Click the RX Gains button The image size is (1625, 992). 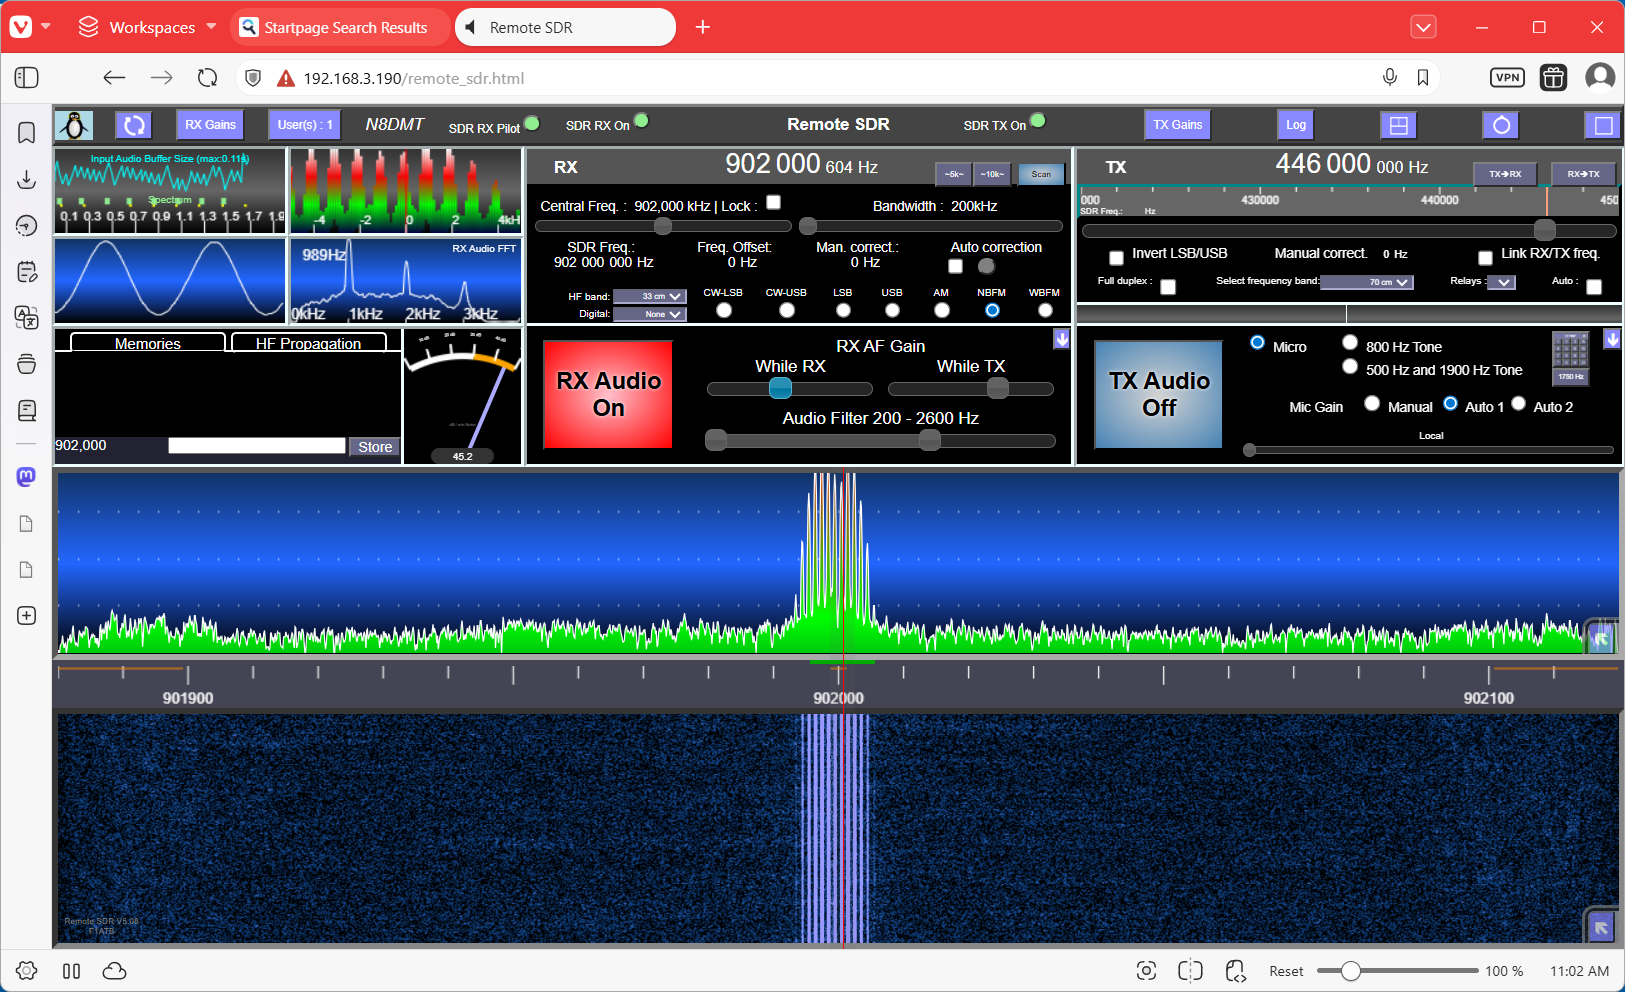click(210, 125)
